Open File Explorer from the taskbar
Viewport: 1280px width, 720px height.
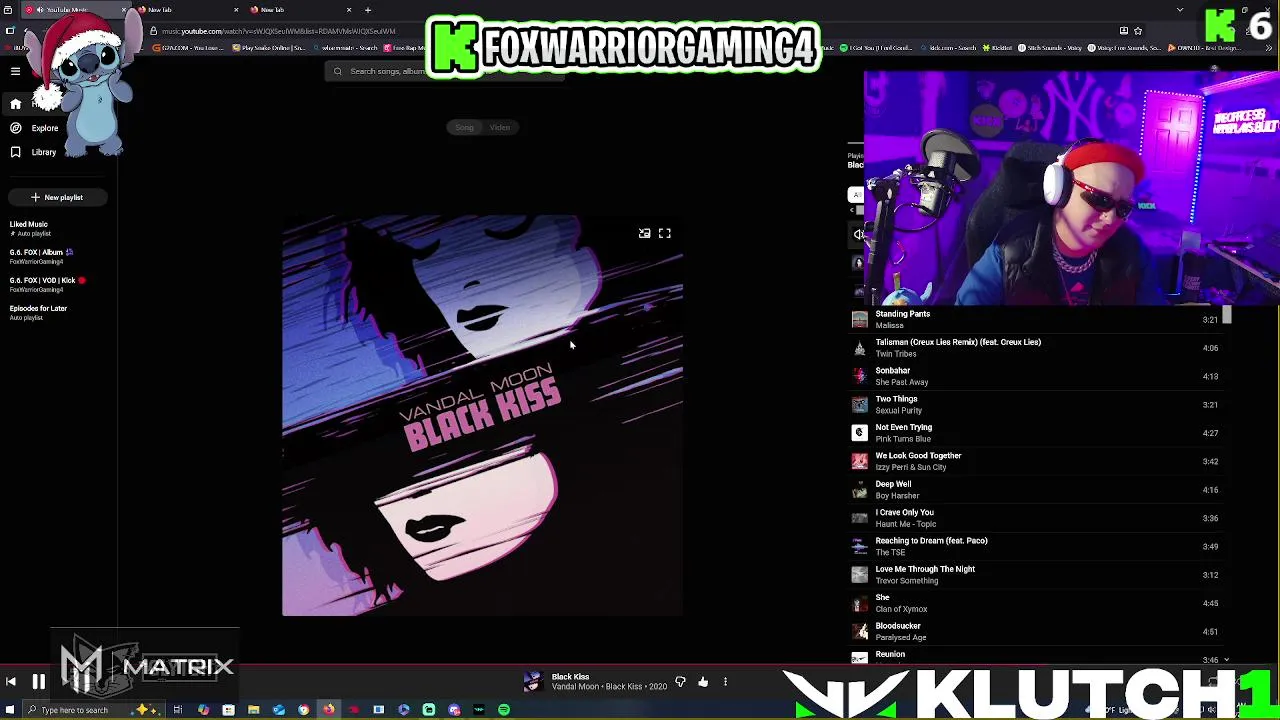click(254, 710)
